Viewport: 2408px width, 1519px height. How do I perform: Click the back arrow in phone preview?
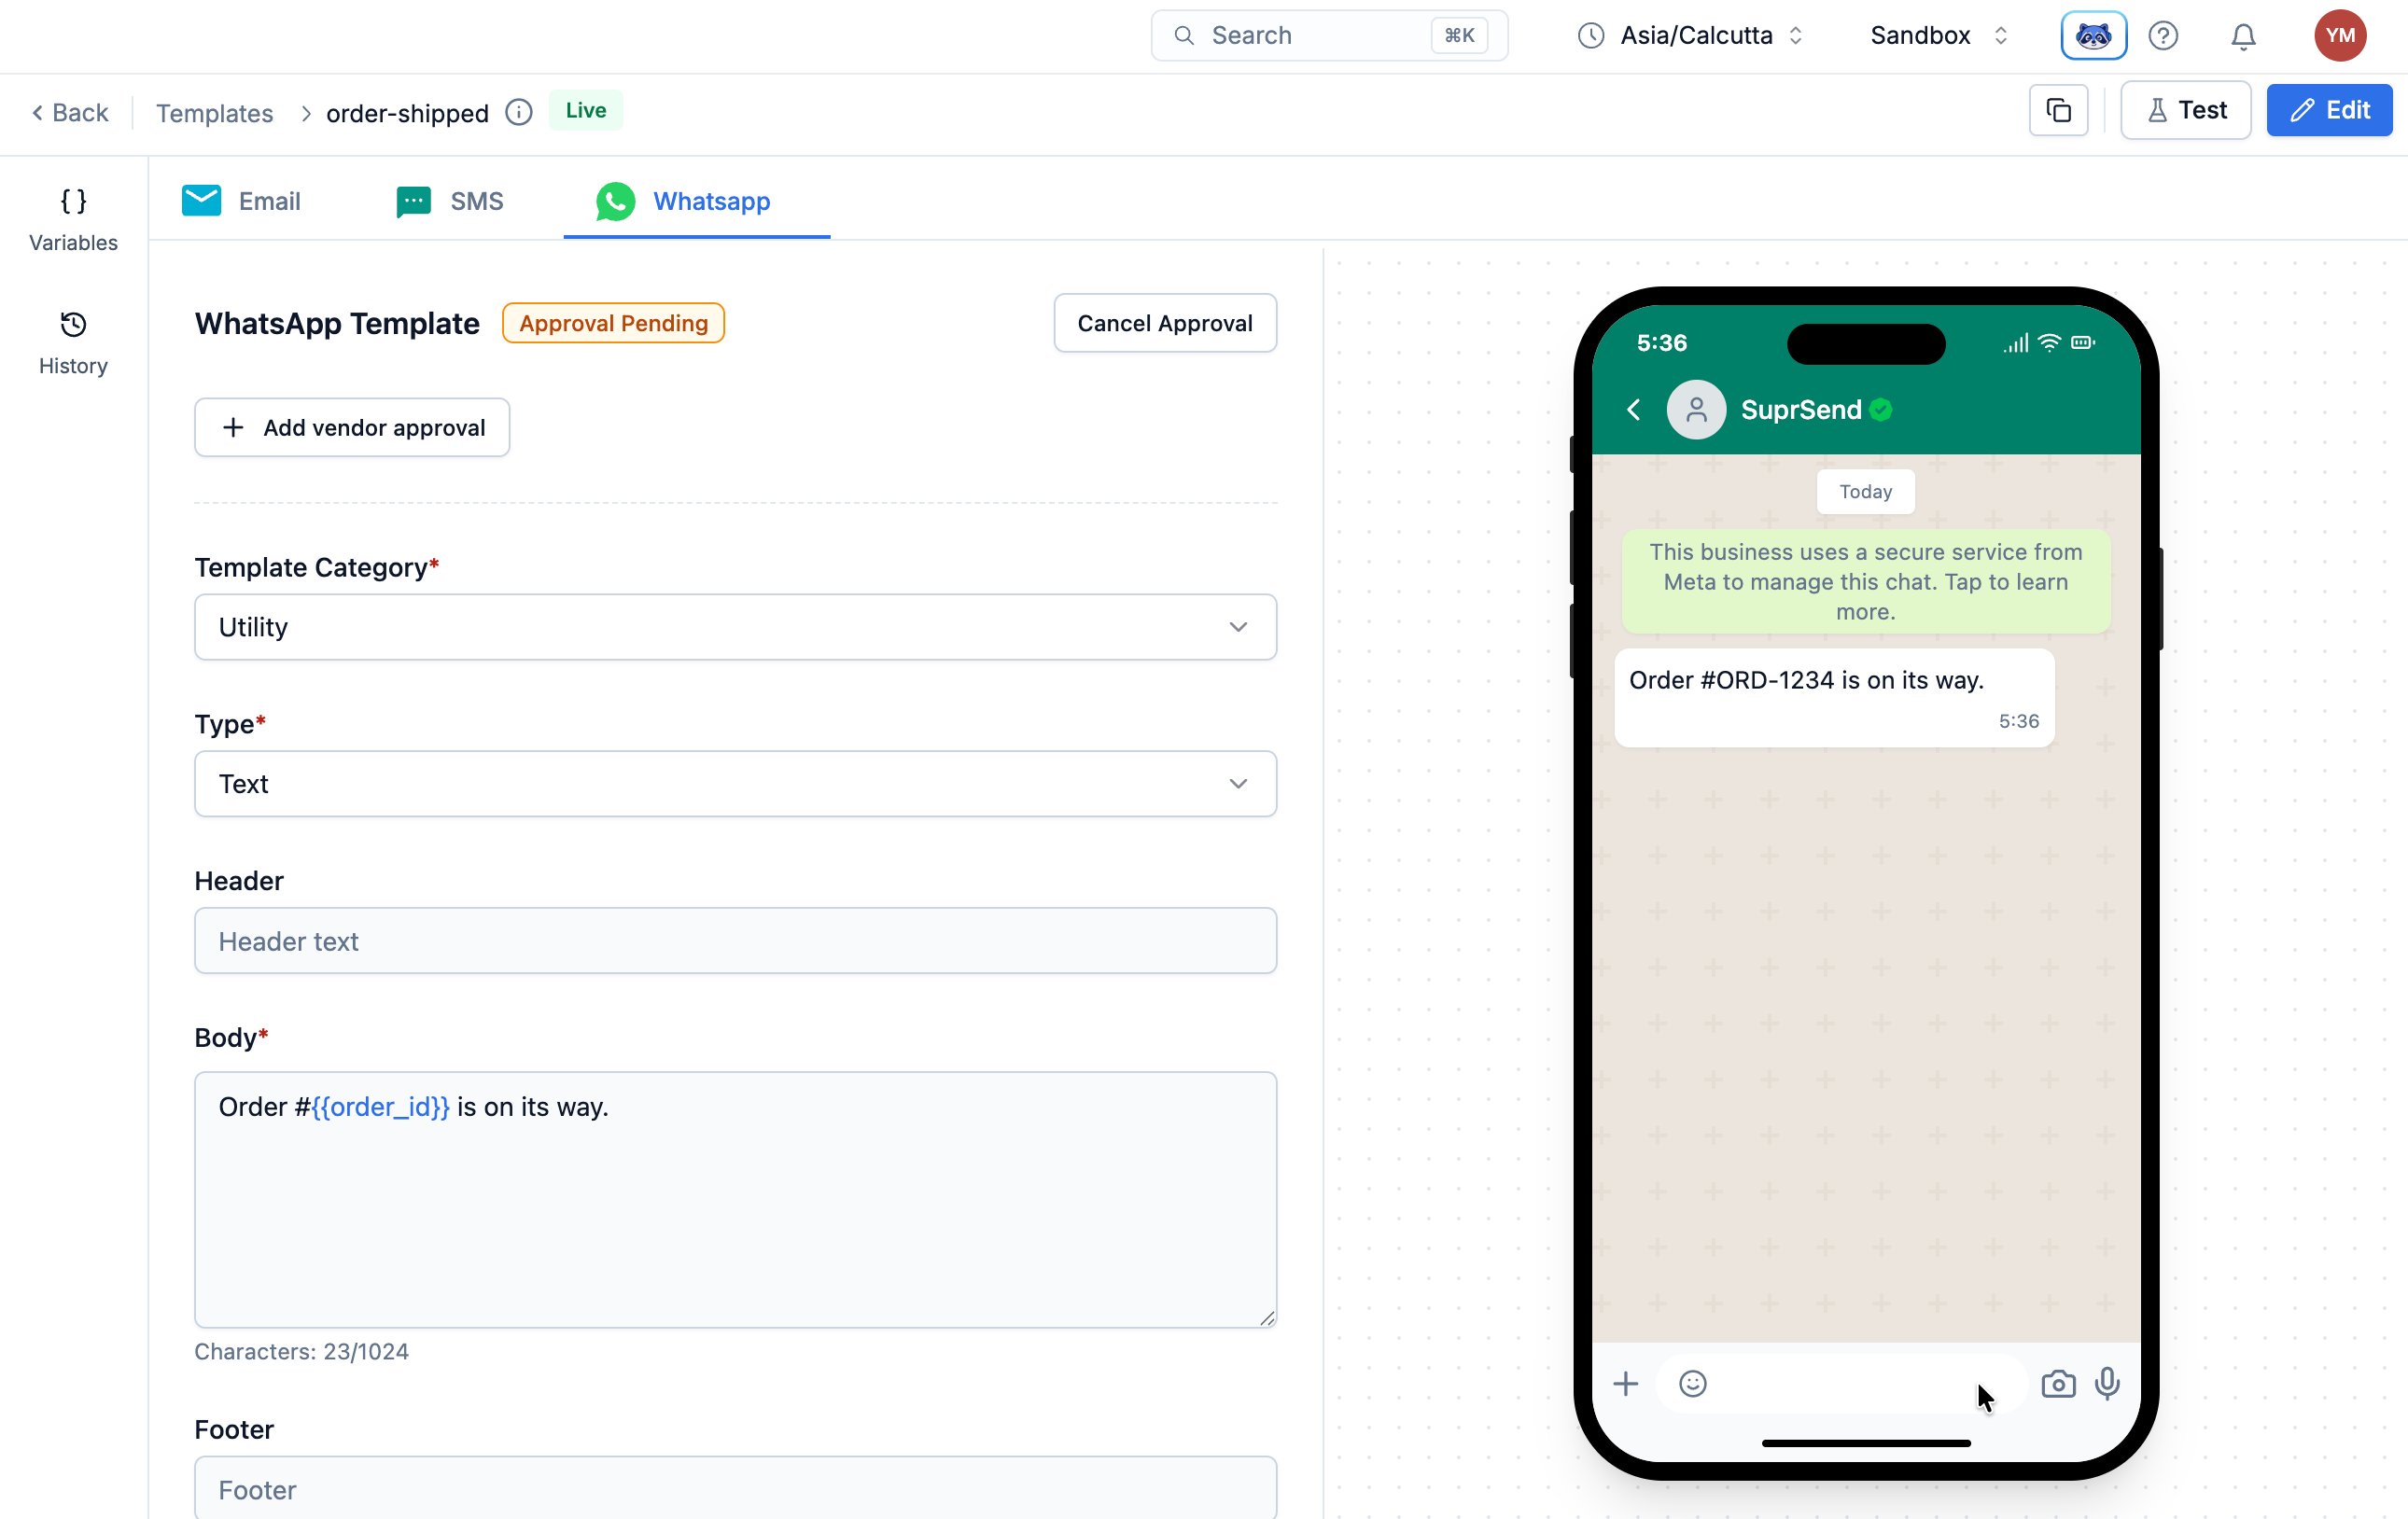point(1634,410)
